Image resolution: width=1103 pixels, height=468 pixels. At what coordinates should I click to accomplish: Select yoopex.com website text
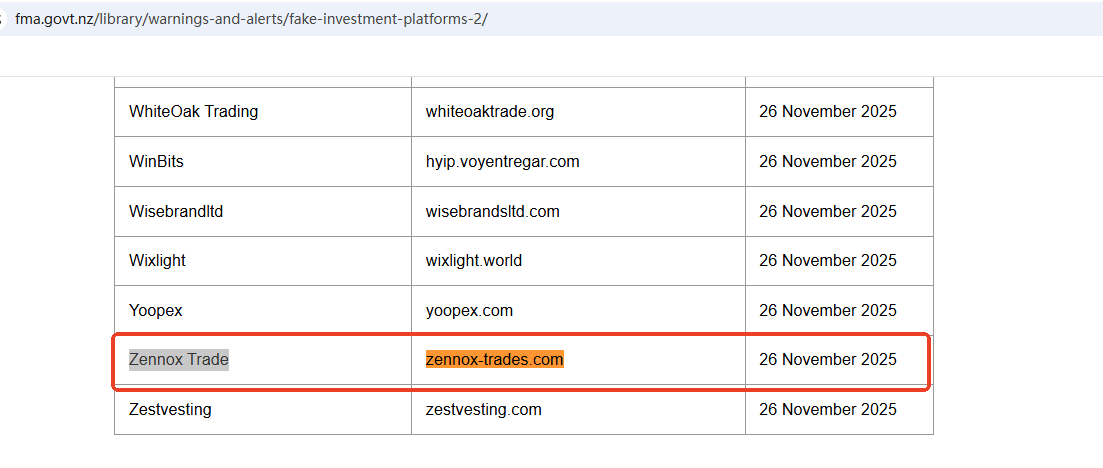point(469,310)
